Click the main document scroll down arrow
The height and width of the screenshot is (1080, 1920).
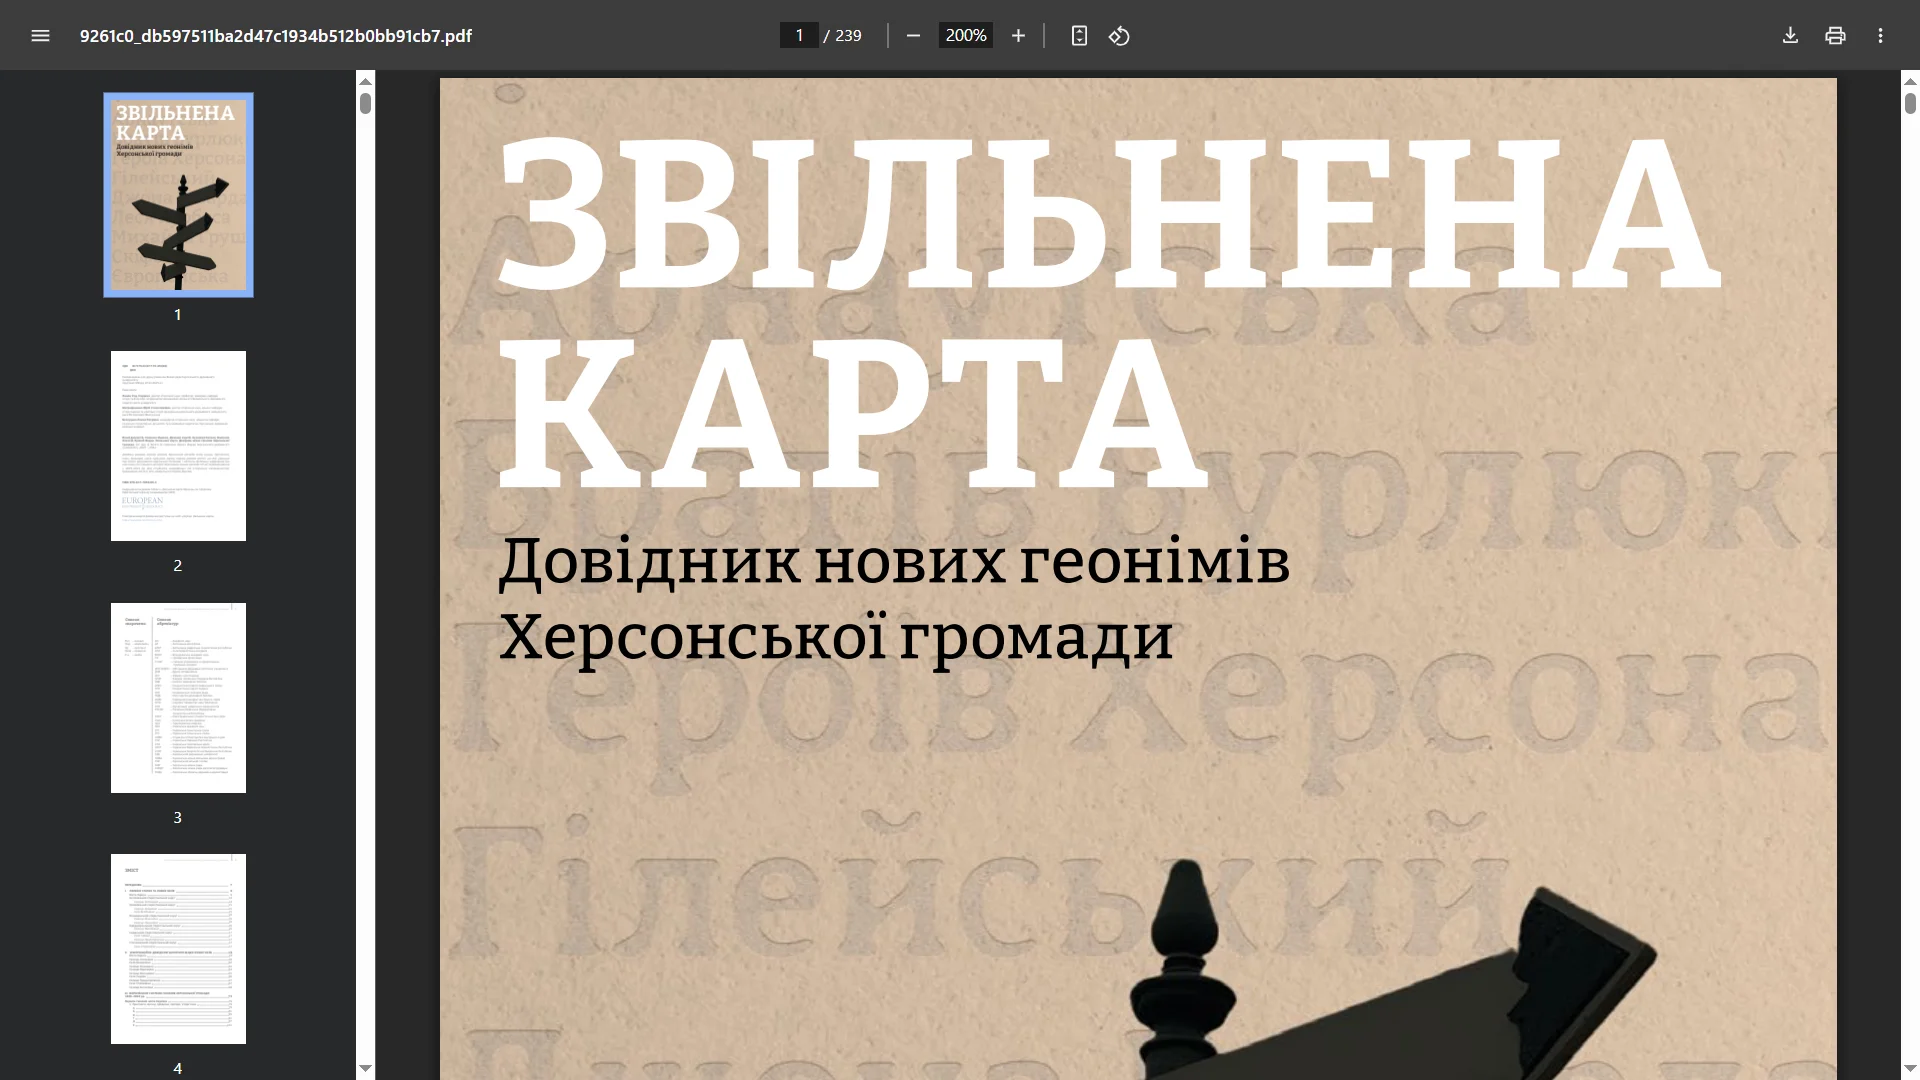[x=1910, y=1068]
